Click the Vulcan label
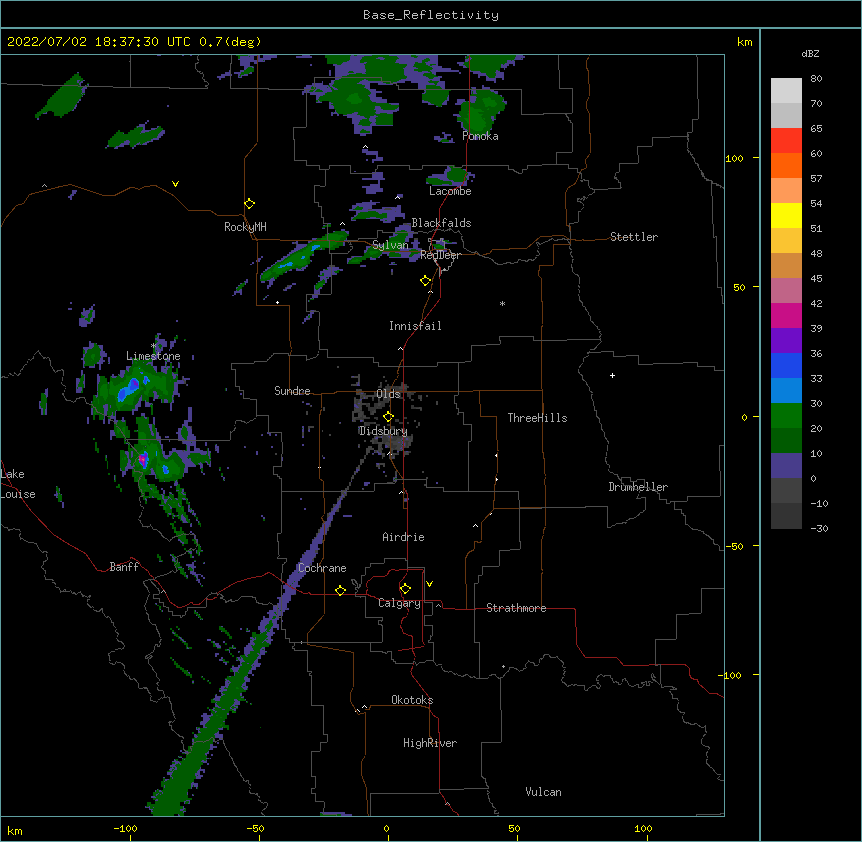The width and height of the screenshot is (862, 842). [x=543, y=792]
